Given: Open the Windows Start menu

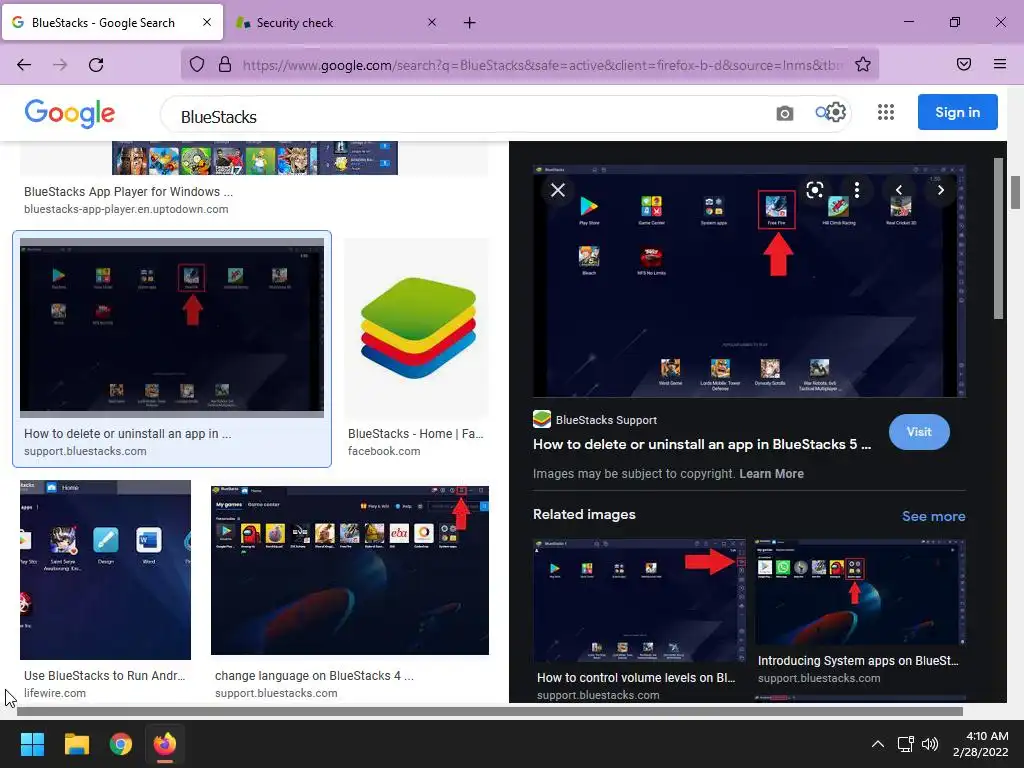Looking at the screenshot, I should pos(32,744).
